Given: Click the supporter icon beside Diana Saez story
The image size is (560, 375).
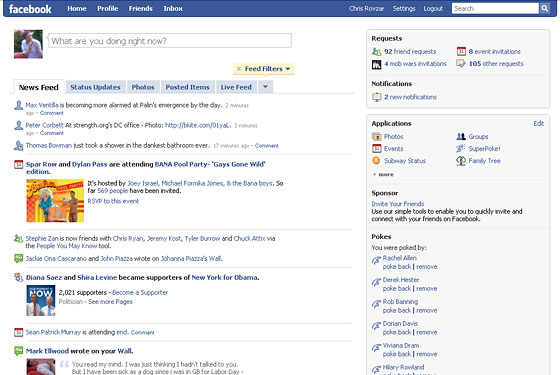Looking at the screenshot, I should pyautogui.click(x=19, y=277).
